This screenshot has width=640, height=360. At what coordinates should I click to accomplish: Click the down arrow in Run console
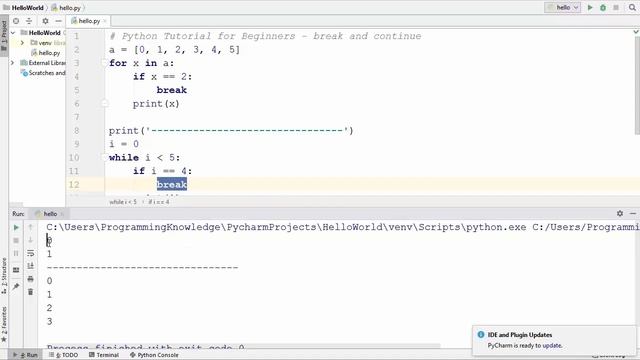pos(31,240)
